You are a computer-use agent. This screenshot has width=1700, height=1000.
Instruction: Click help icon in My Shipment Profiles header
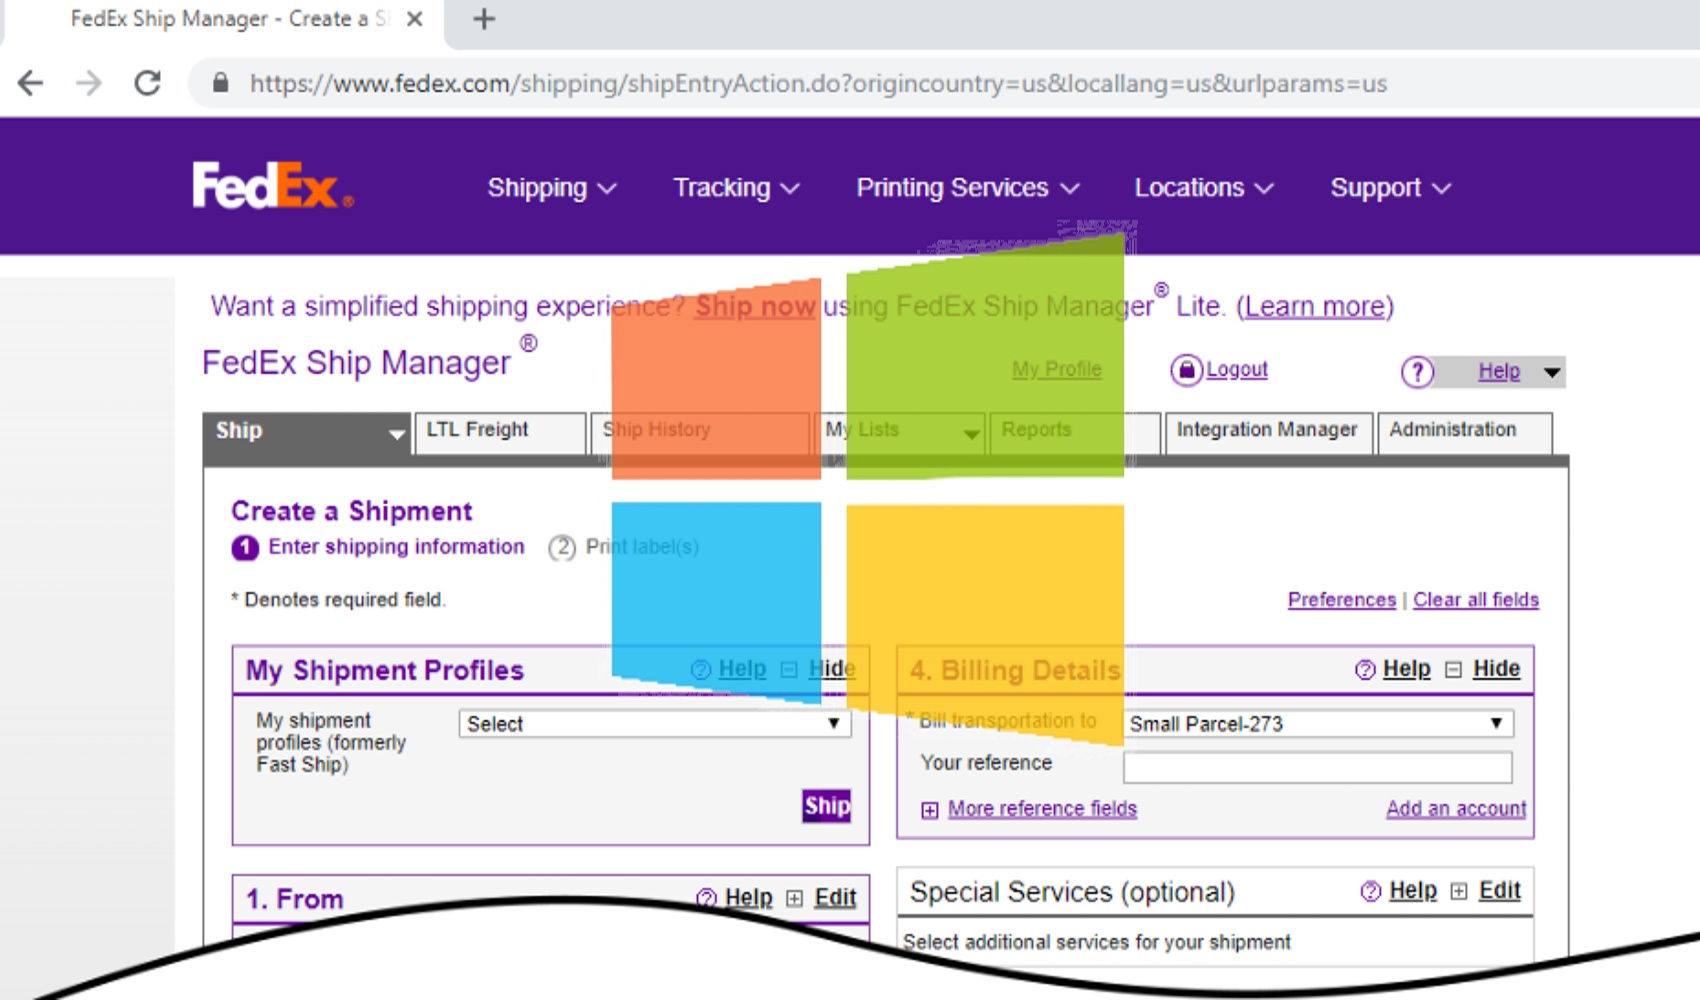701,669
